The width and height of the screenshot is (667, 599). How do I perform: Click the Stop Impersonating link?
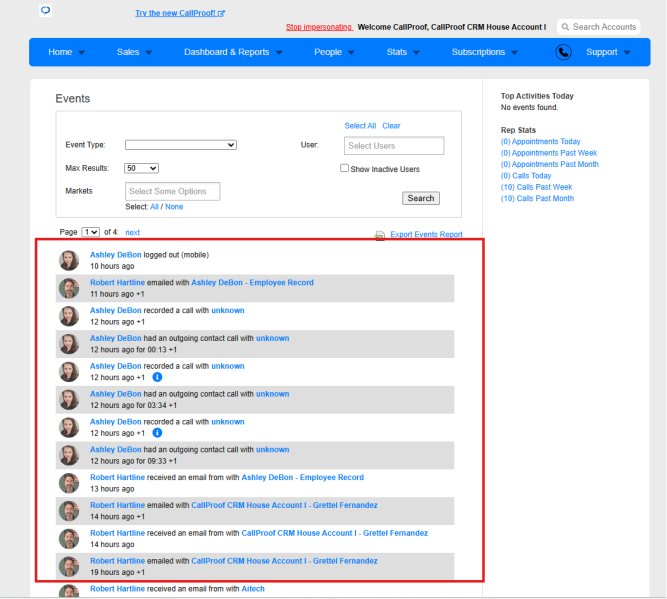pos(319,27)
